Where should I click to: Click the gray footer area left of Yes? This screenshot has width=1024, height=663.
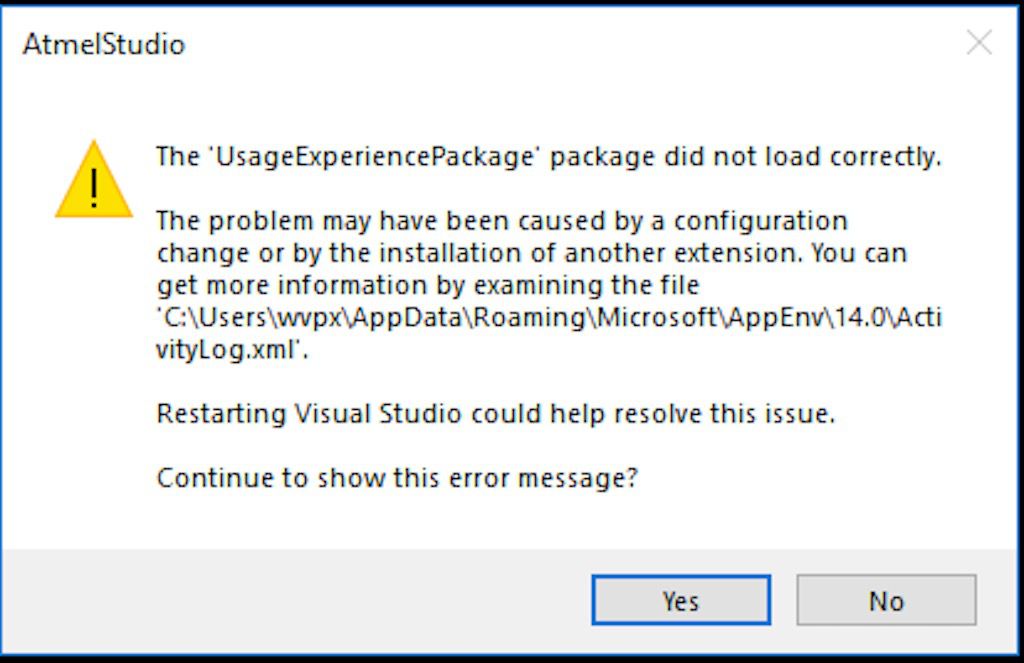point(294,601)
